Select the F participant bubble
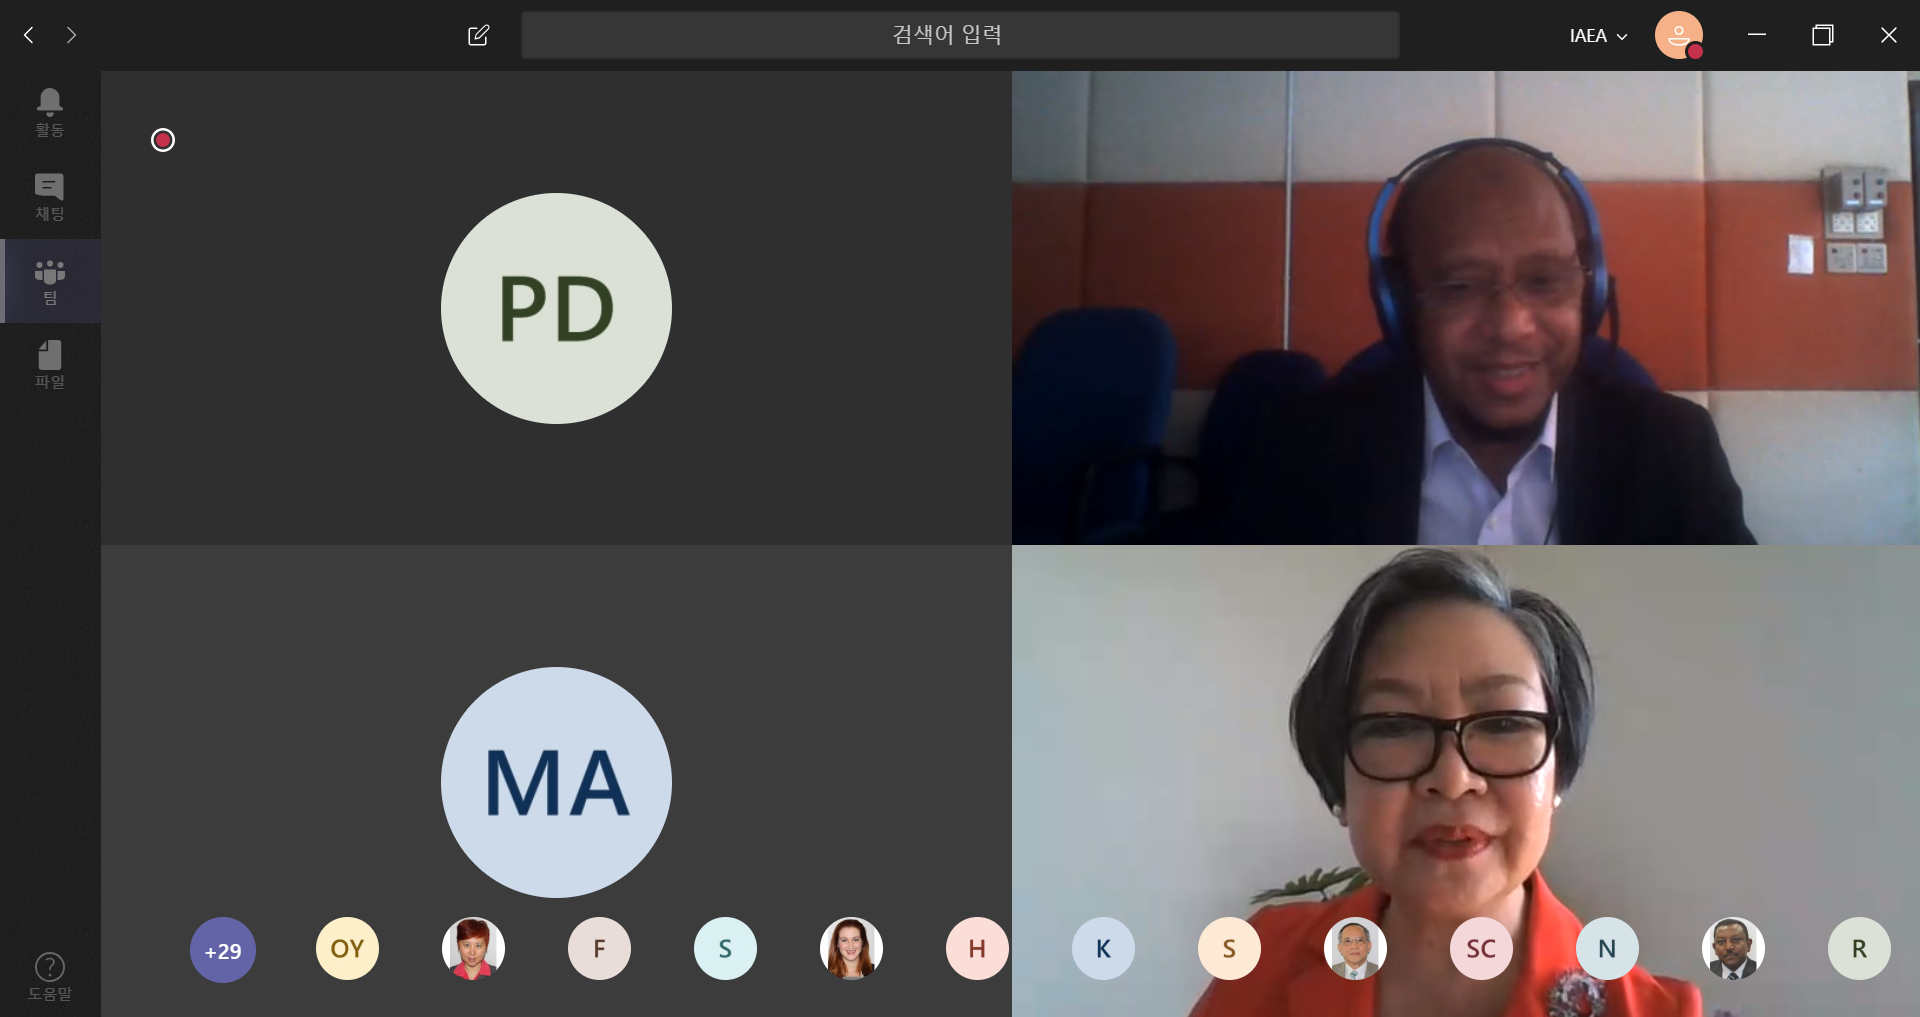This screenshot has height=1017, width=1920. [599, 948]
